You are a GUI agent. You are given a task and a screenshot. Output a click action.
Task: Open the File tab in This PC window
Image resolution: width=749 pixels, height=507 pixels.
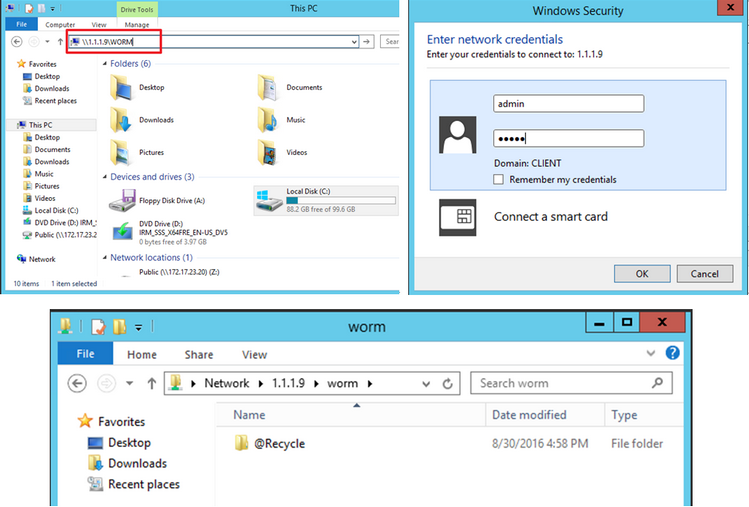pos(21,24)
